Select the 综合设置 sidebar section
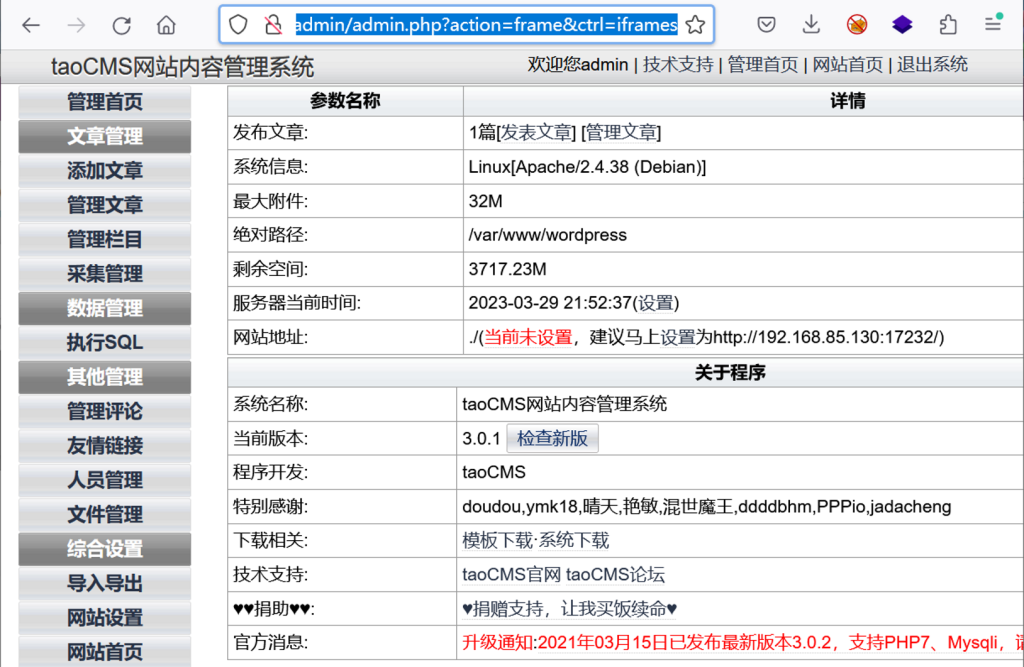The width and height of the screenshot is (1024, 667). pos(104,549)
